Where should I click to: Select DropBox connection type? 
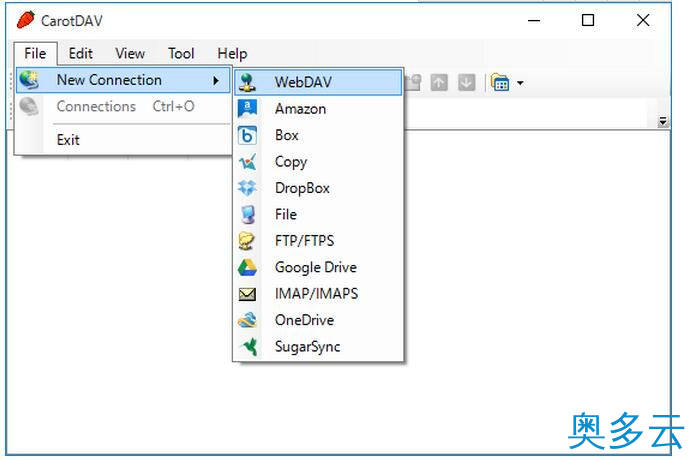pos(318,188)
